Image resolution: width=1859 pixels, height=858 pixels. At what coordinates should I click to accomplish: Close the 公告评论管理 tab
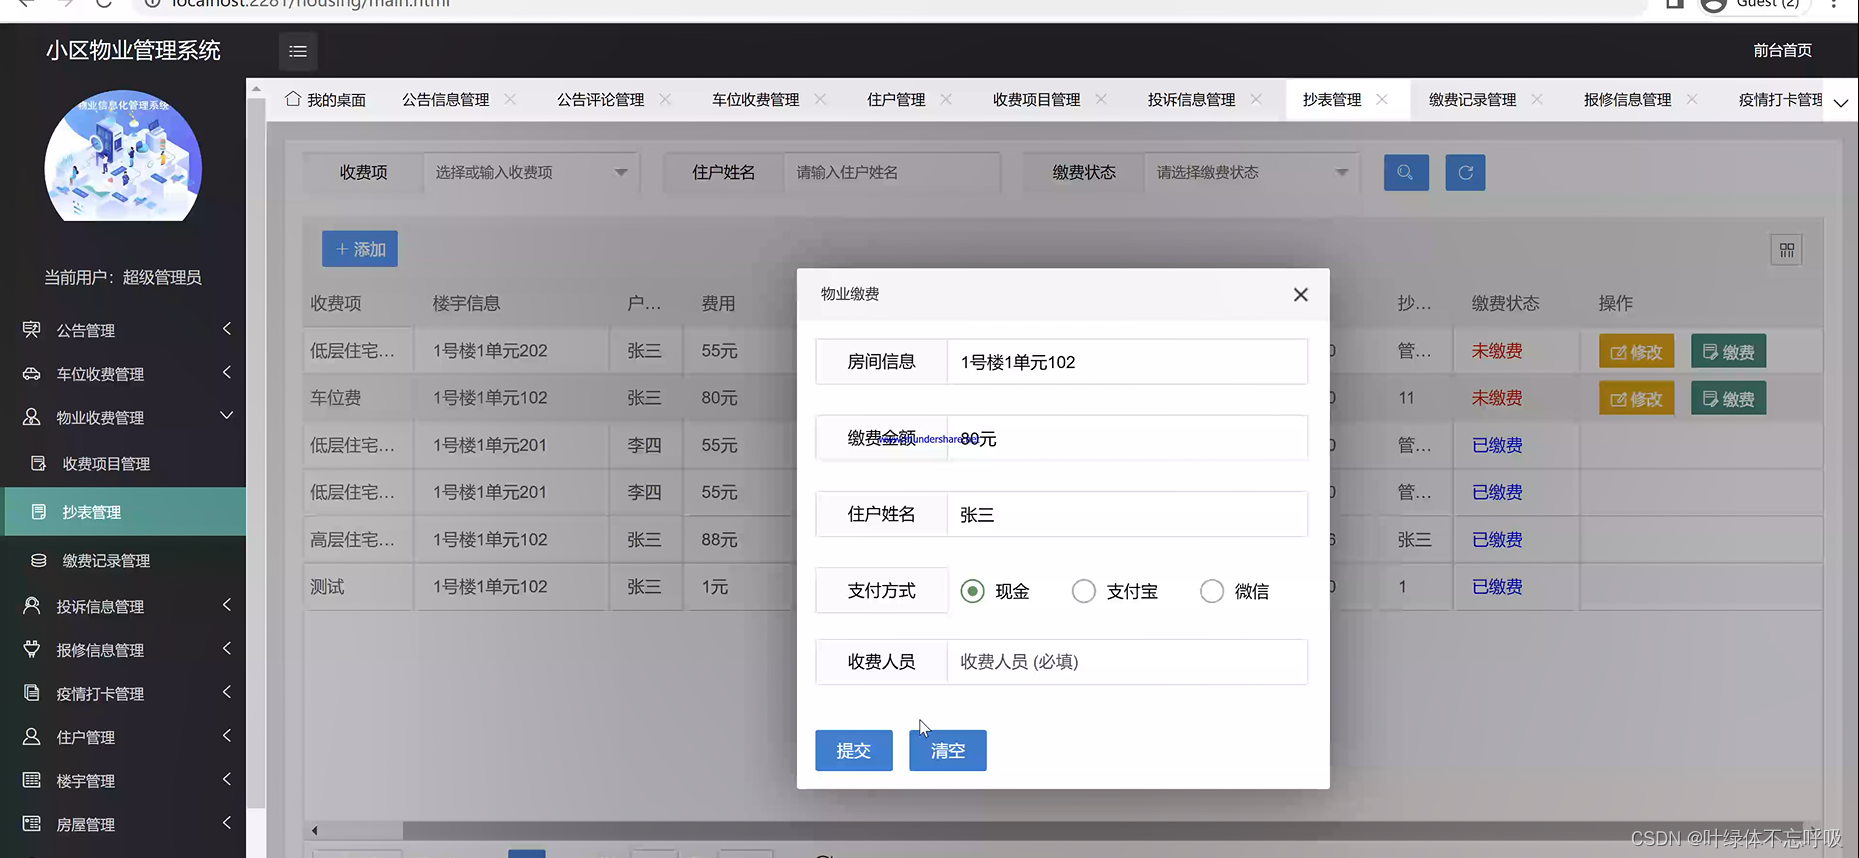tap(665, 99)
